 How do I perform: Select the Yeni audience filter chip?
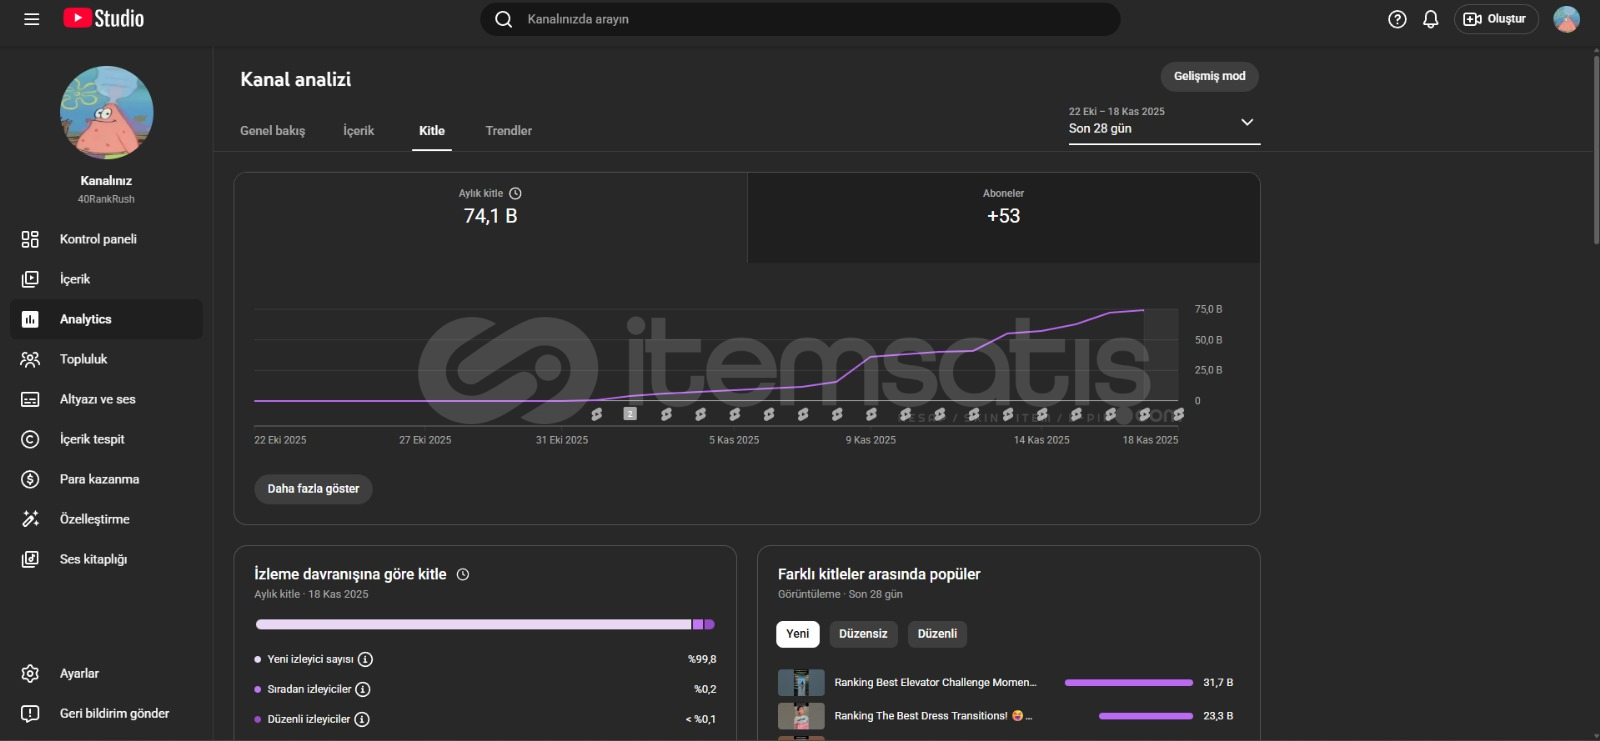point(797,634)
